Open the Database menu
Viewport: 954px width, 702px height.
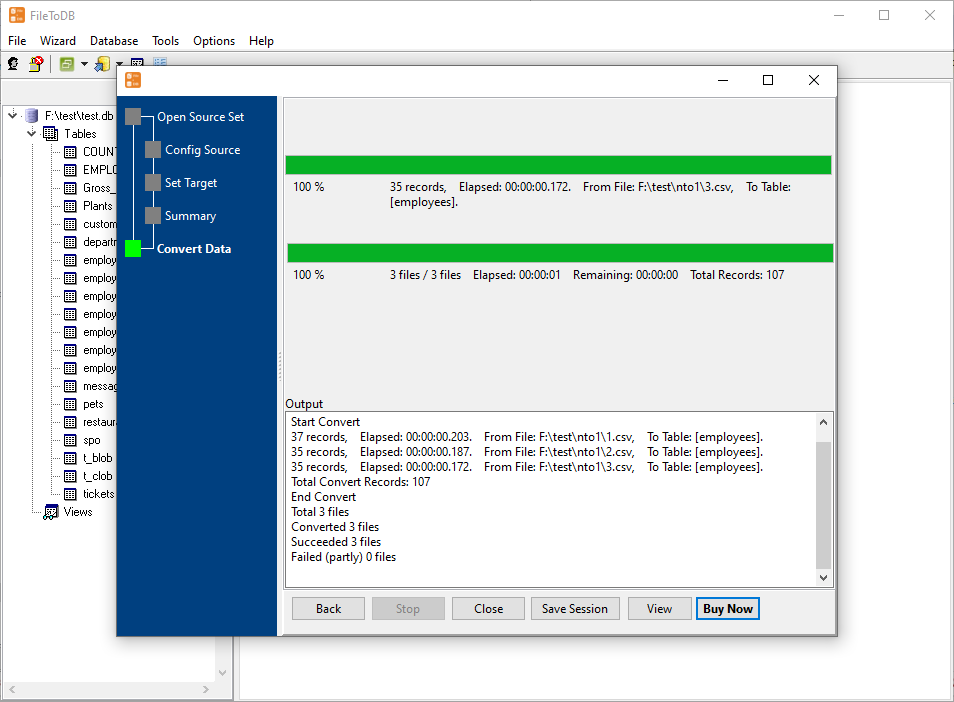pyautogui.click(x=114, y=41)
